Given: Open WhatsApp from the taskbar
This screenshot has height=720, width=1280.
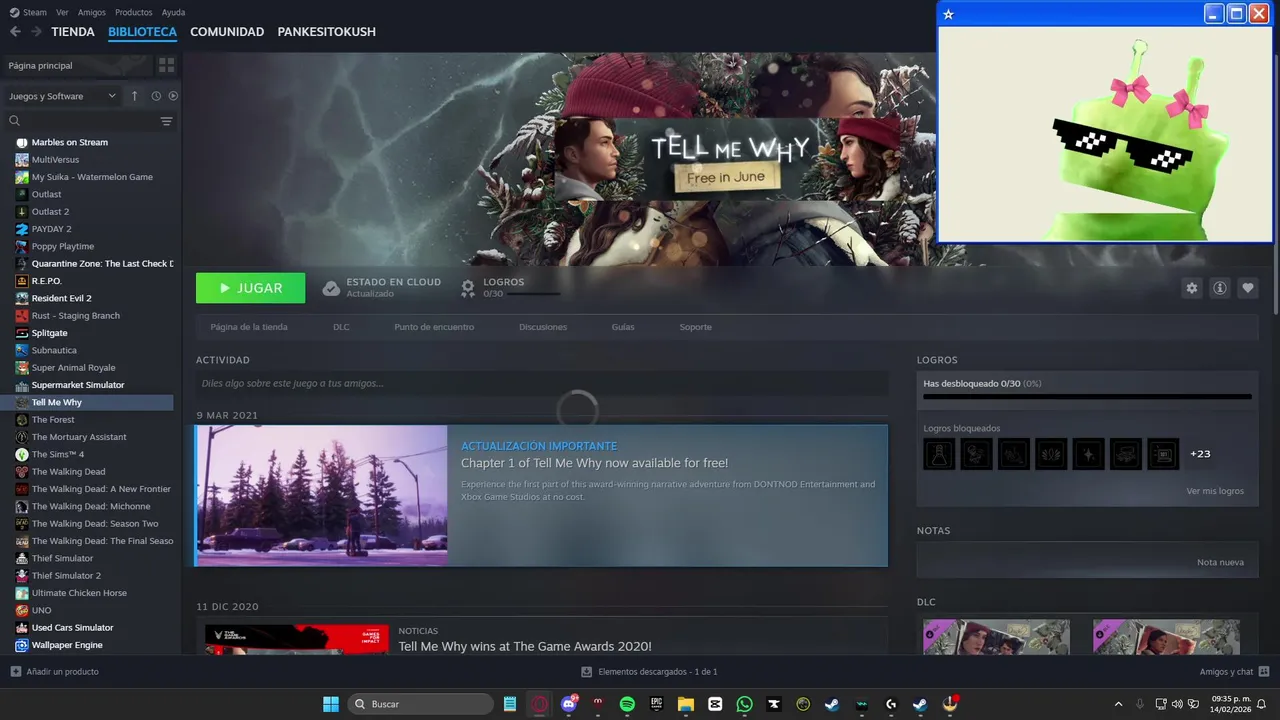Looking at the screenshot, I should [x=744, y=704].
